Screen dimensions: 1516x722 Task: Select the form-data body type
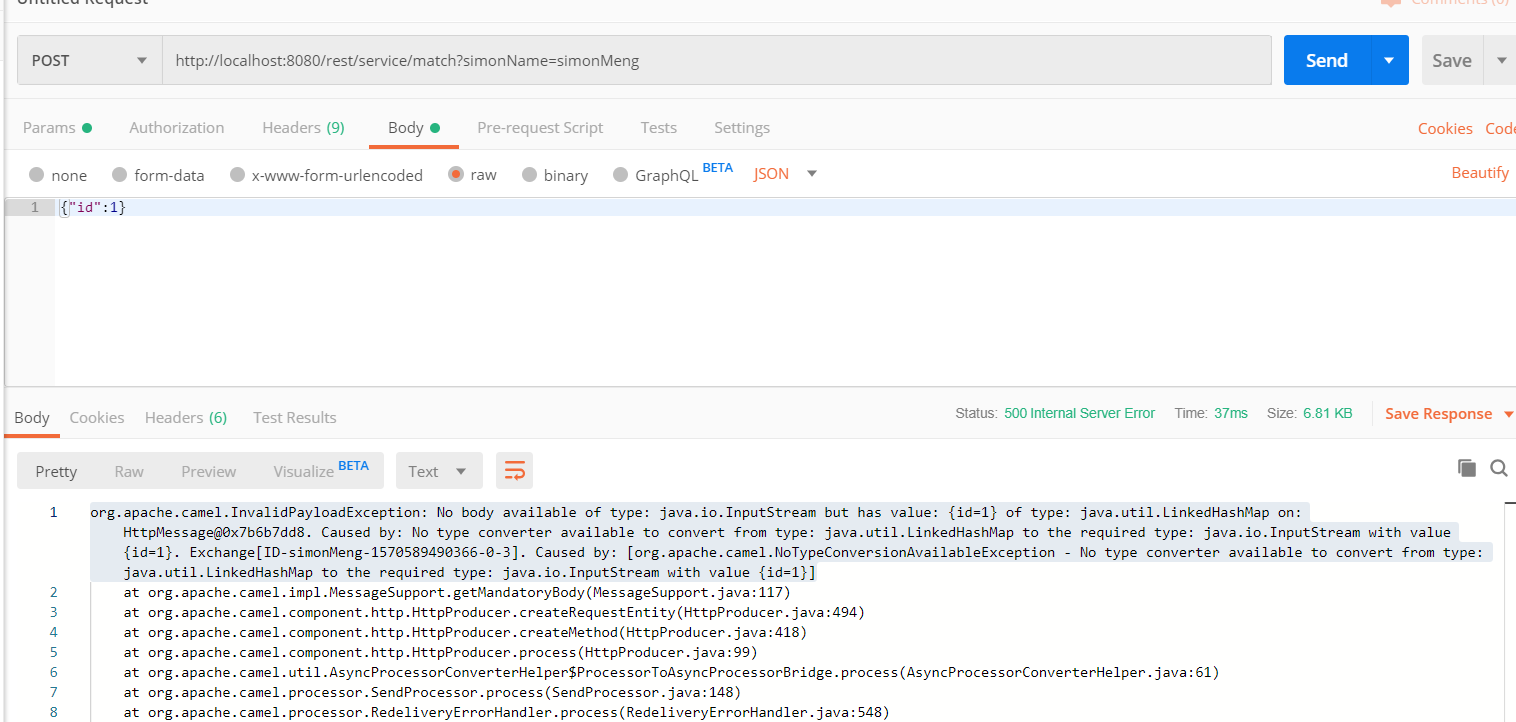coord(158,174)
